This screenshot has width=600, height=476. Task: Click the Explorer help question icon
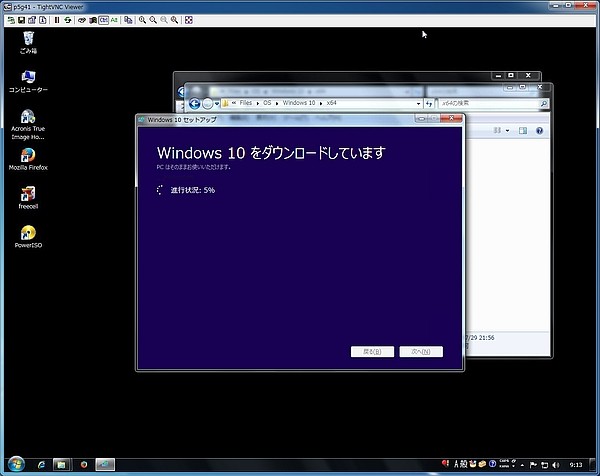click(x=540, y=131)
